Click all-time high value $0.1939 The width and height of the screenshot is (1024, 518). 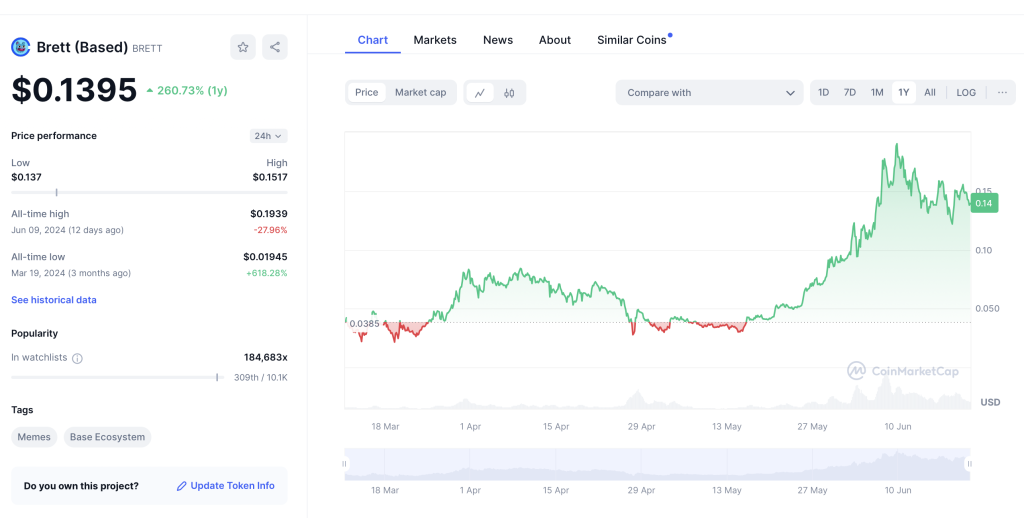pos(268,214)
